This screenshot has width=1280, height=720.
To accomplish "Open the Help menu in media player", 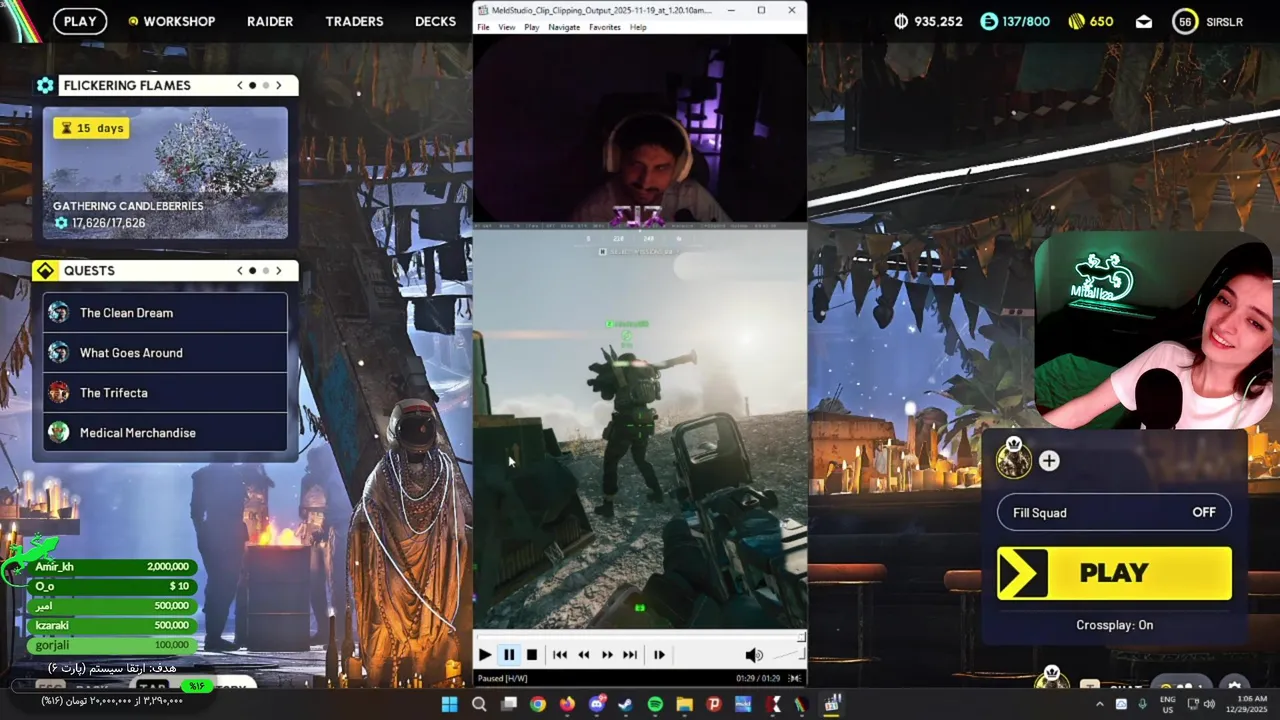I will tap(638, 27).
